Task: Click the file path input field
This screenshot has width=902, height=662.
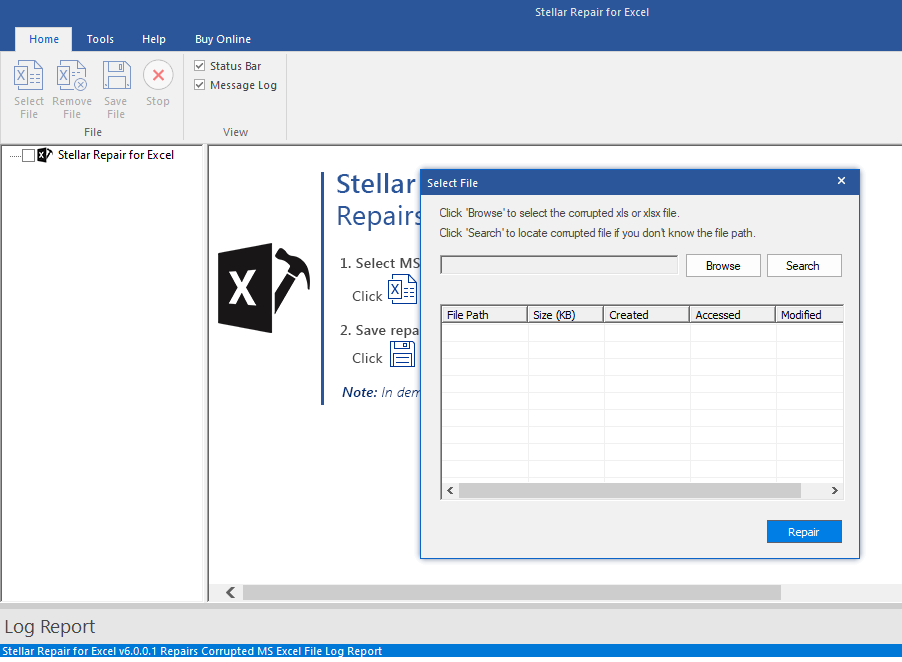Action: 559,265
